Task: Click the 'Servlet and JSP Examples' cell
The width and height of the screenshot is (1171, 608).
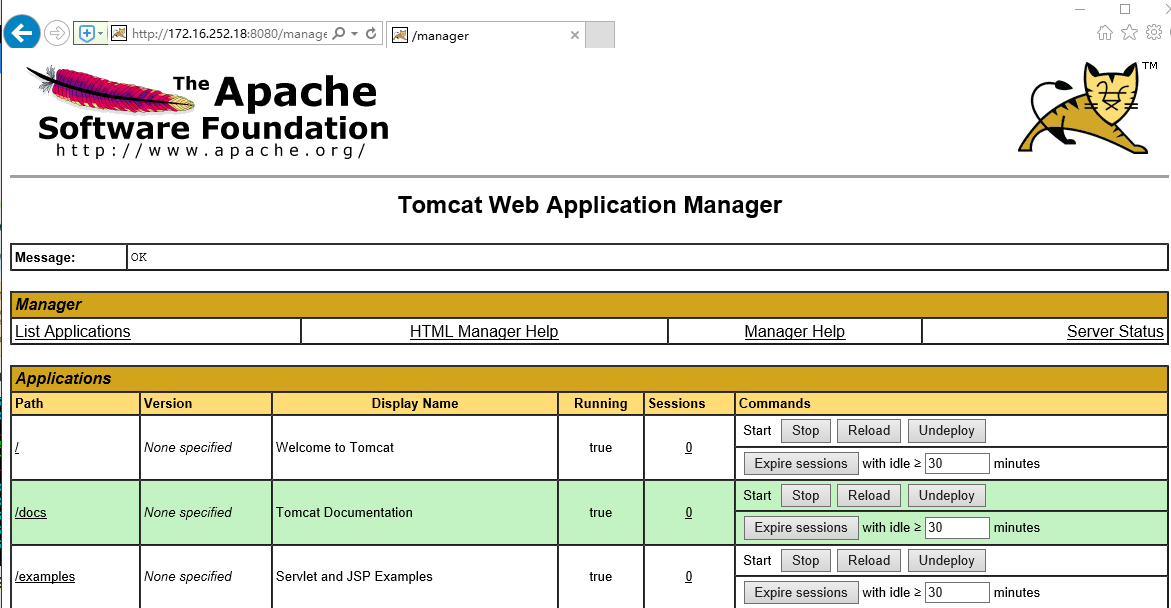Action: pos(415,577)
